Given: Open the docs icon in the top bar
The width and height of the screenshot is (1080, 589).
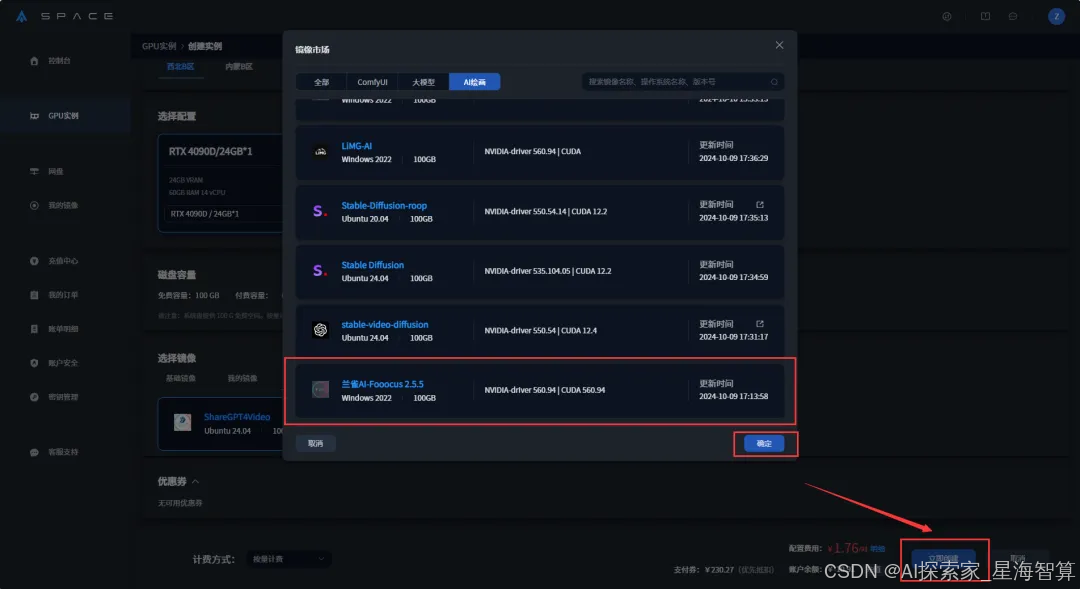Looking at the screenshot, I should [x=986, y=16].
